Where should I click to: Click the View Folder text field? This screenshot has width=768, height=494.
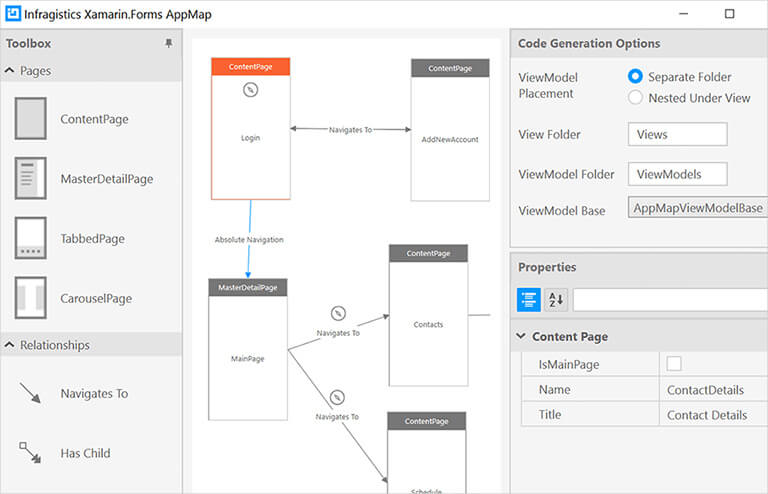click(x=677, y=135)
